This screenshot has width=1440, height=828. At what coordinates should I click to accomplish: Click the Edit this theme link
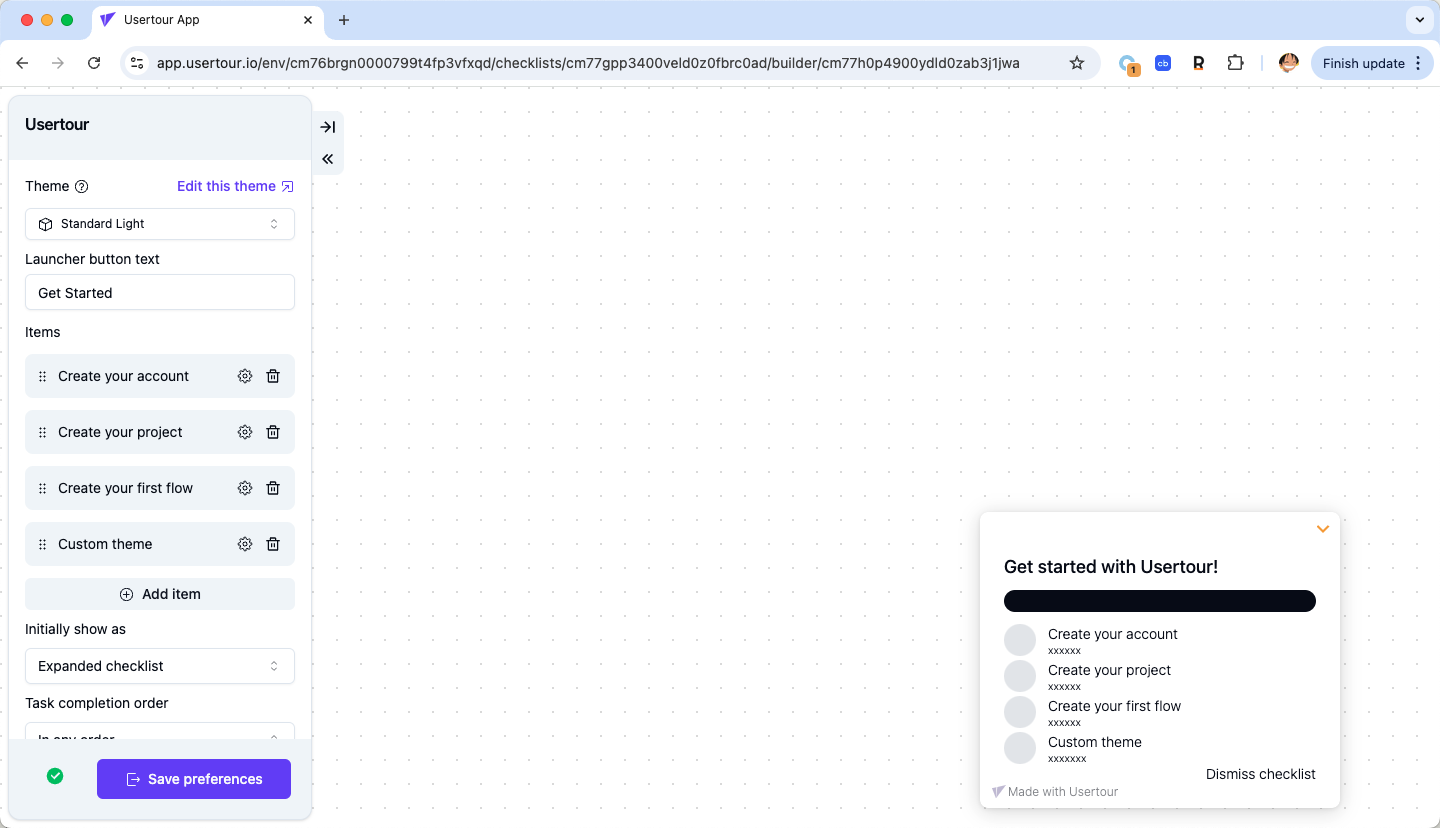click(235, 186)
